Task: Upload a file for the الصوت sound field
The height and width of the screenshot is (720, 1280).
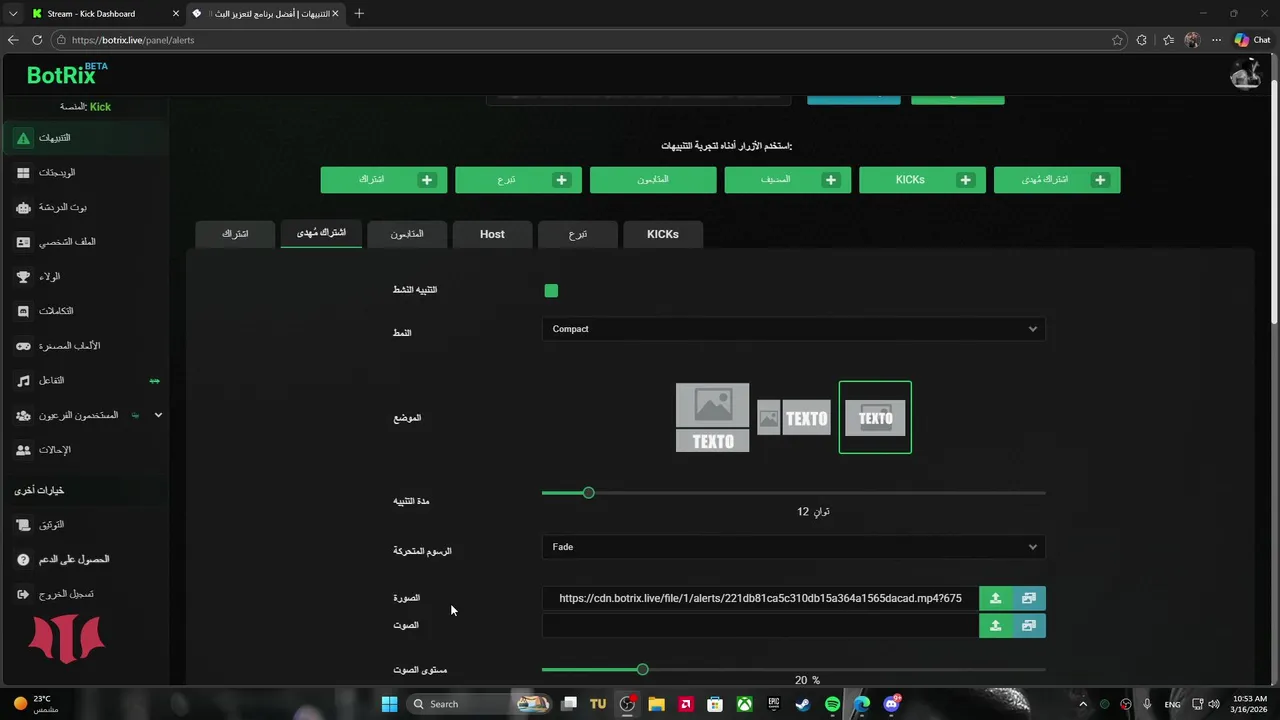Action: (x=995, y=626)
